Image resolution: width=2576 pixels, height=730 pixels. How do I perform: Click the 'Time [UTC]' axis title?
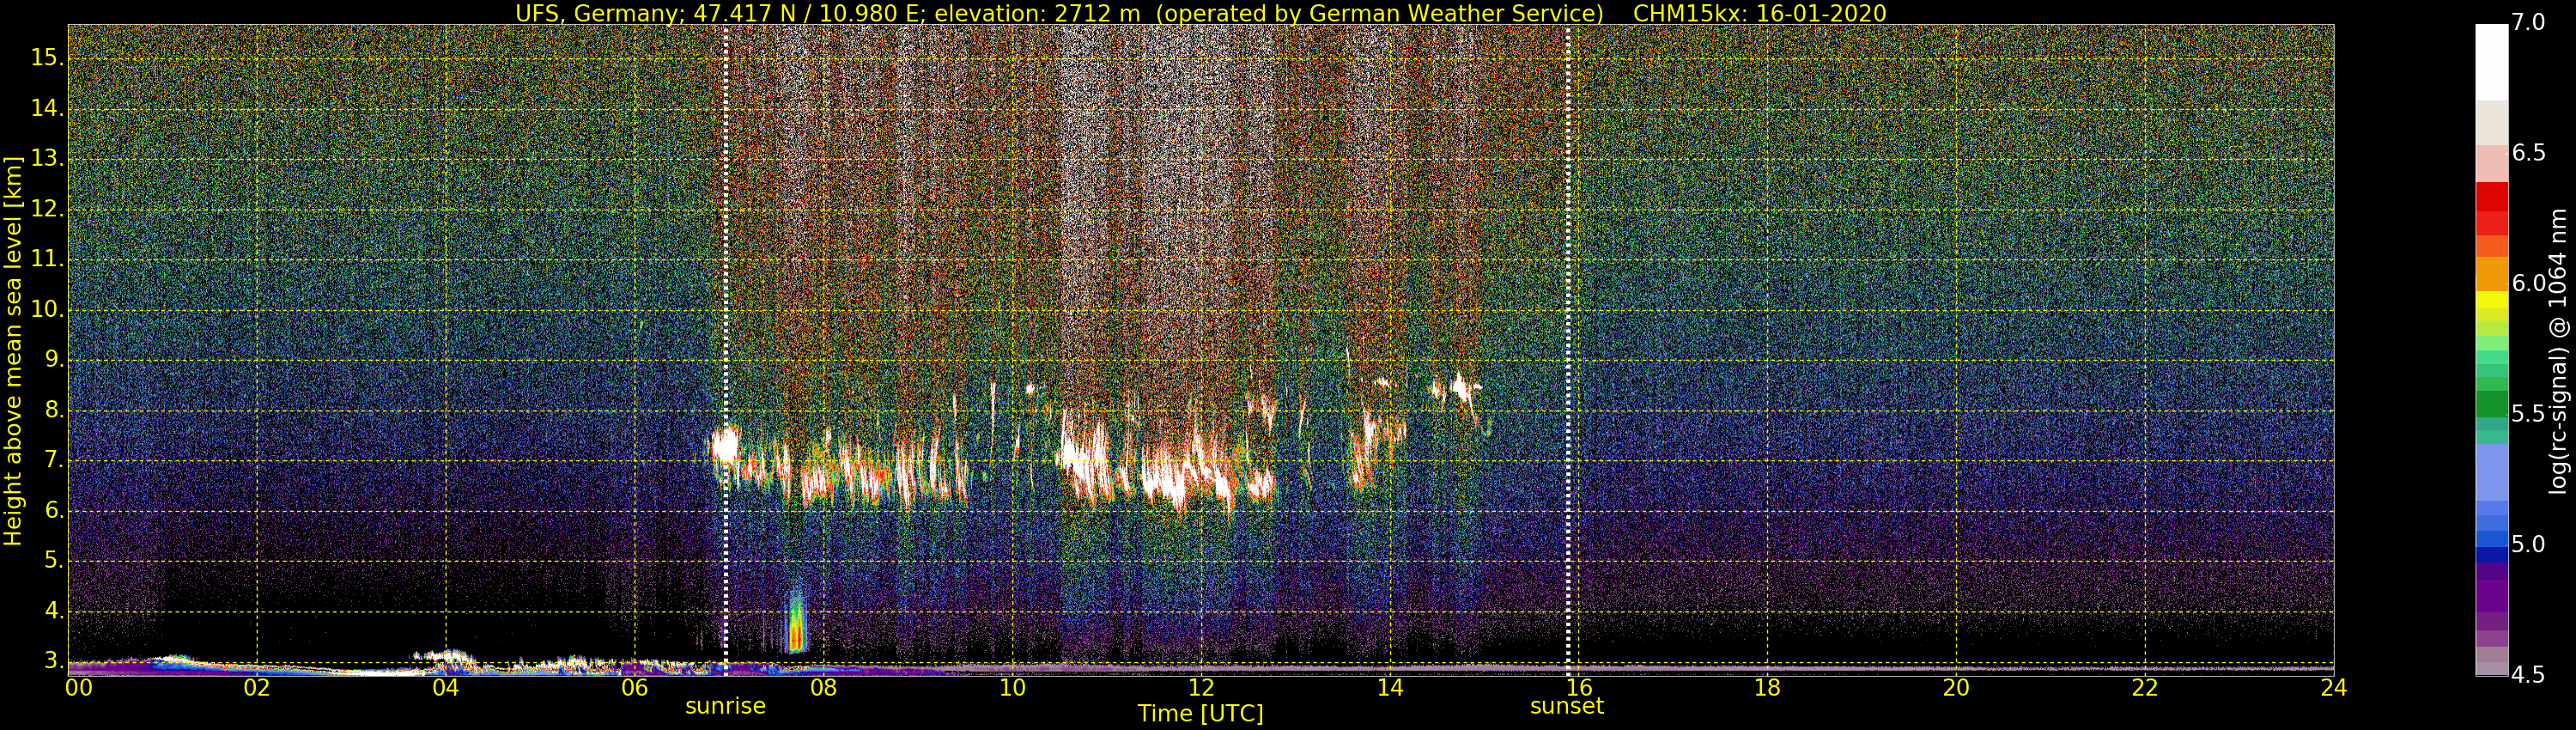(1200, 714)
